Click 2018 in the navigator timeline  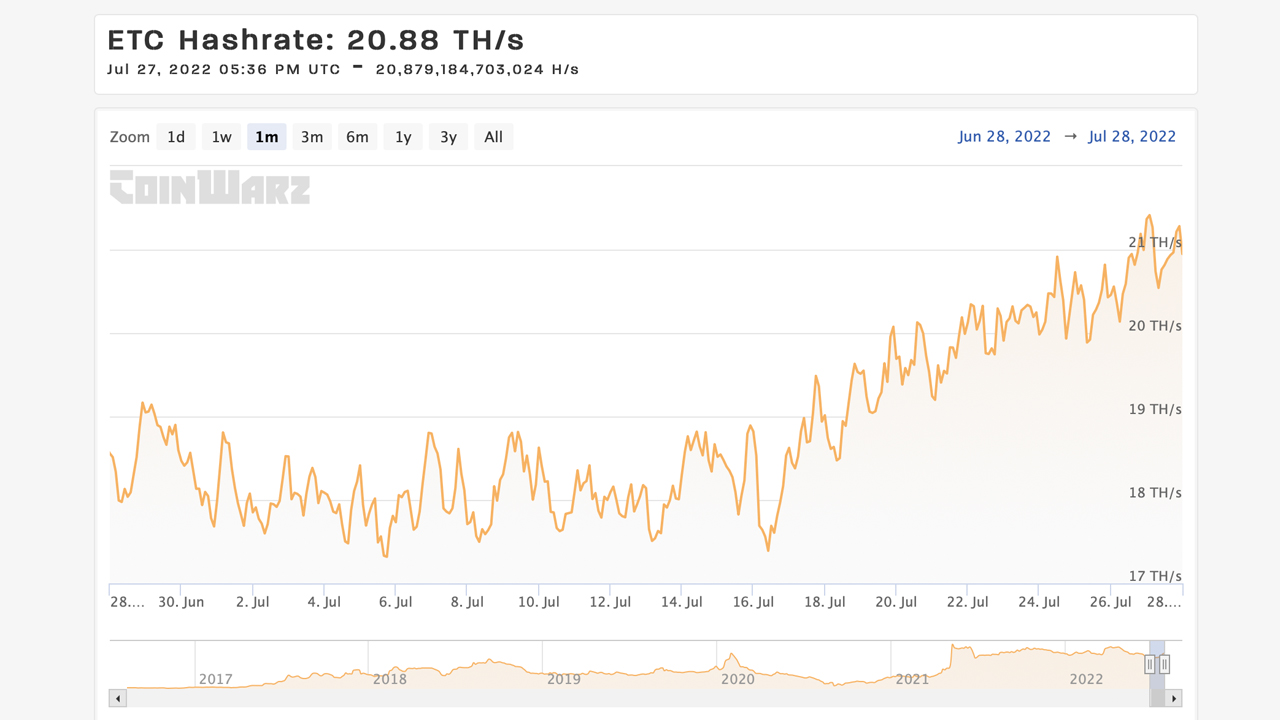click(x=390, y=679)
